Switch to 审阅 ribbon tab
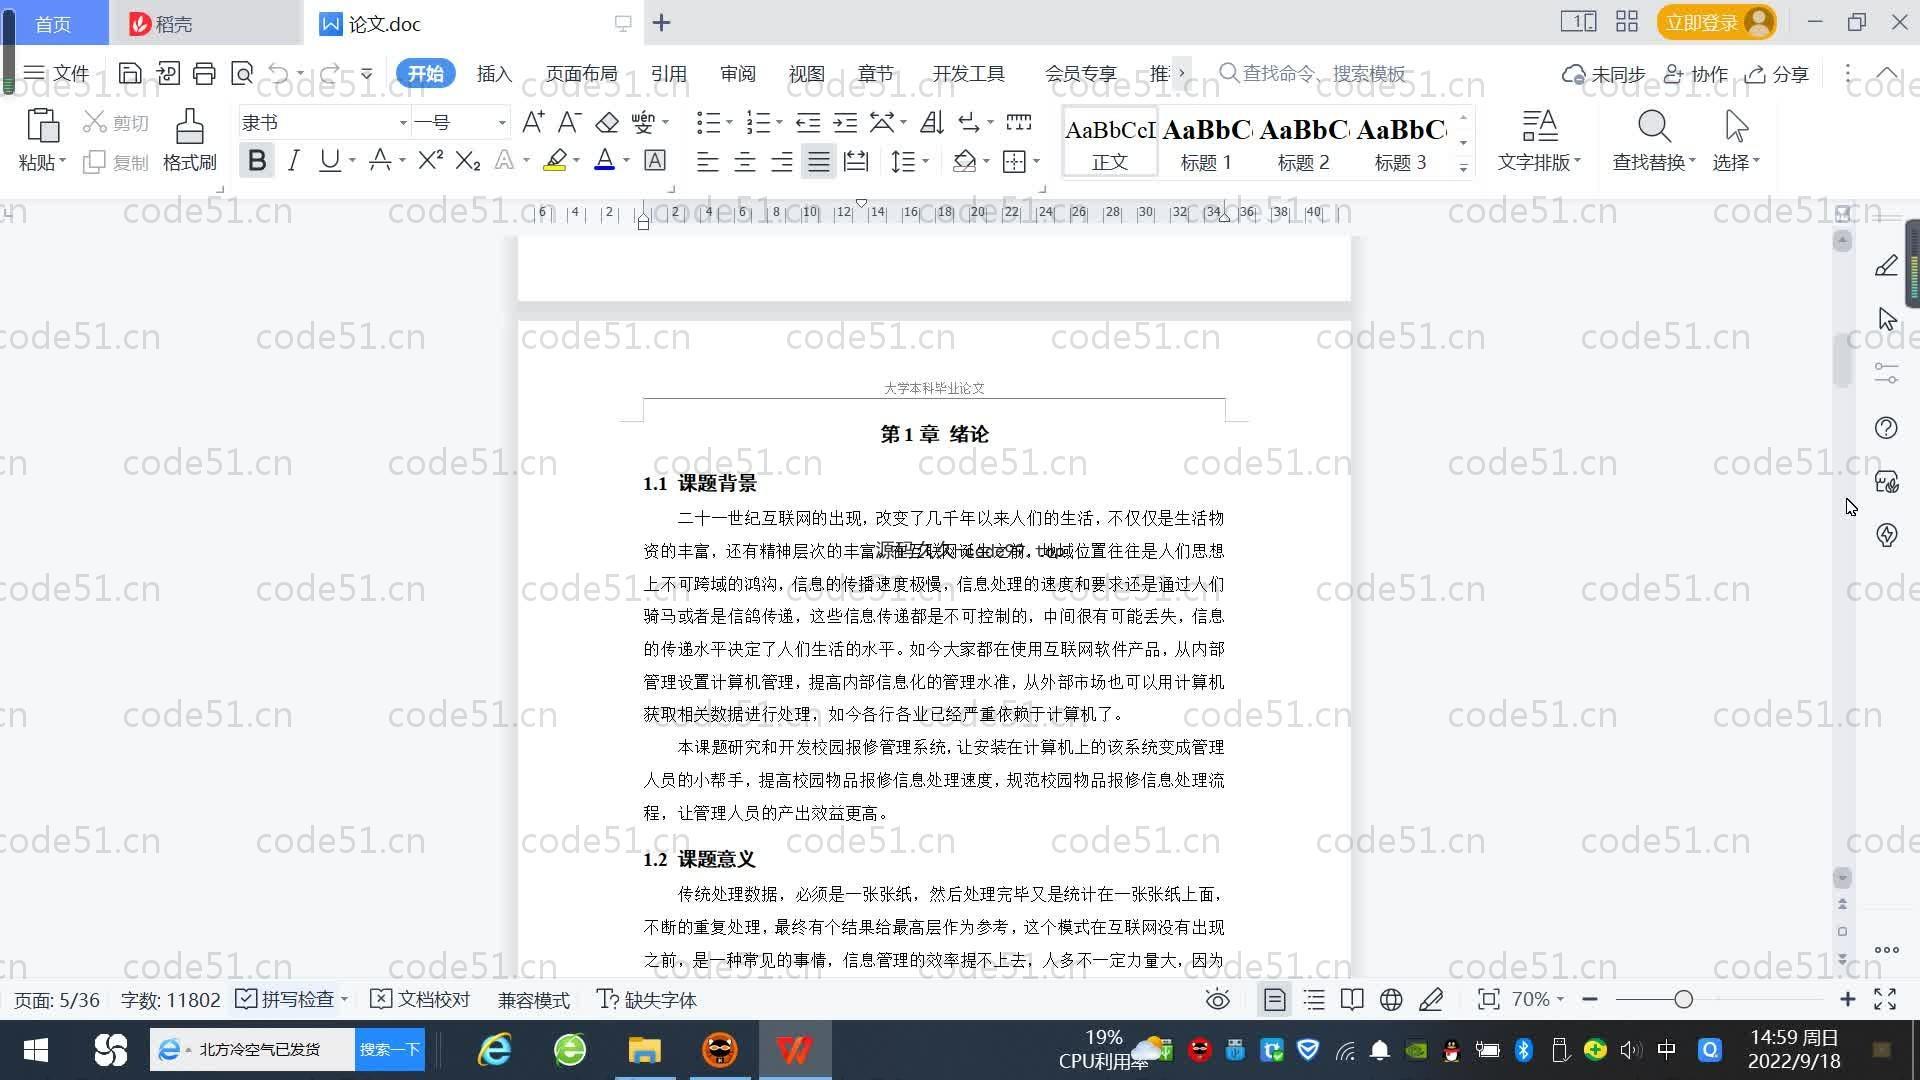 (738, 73)
